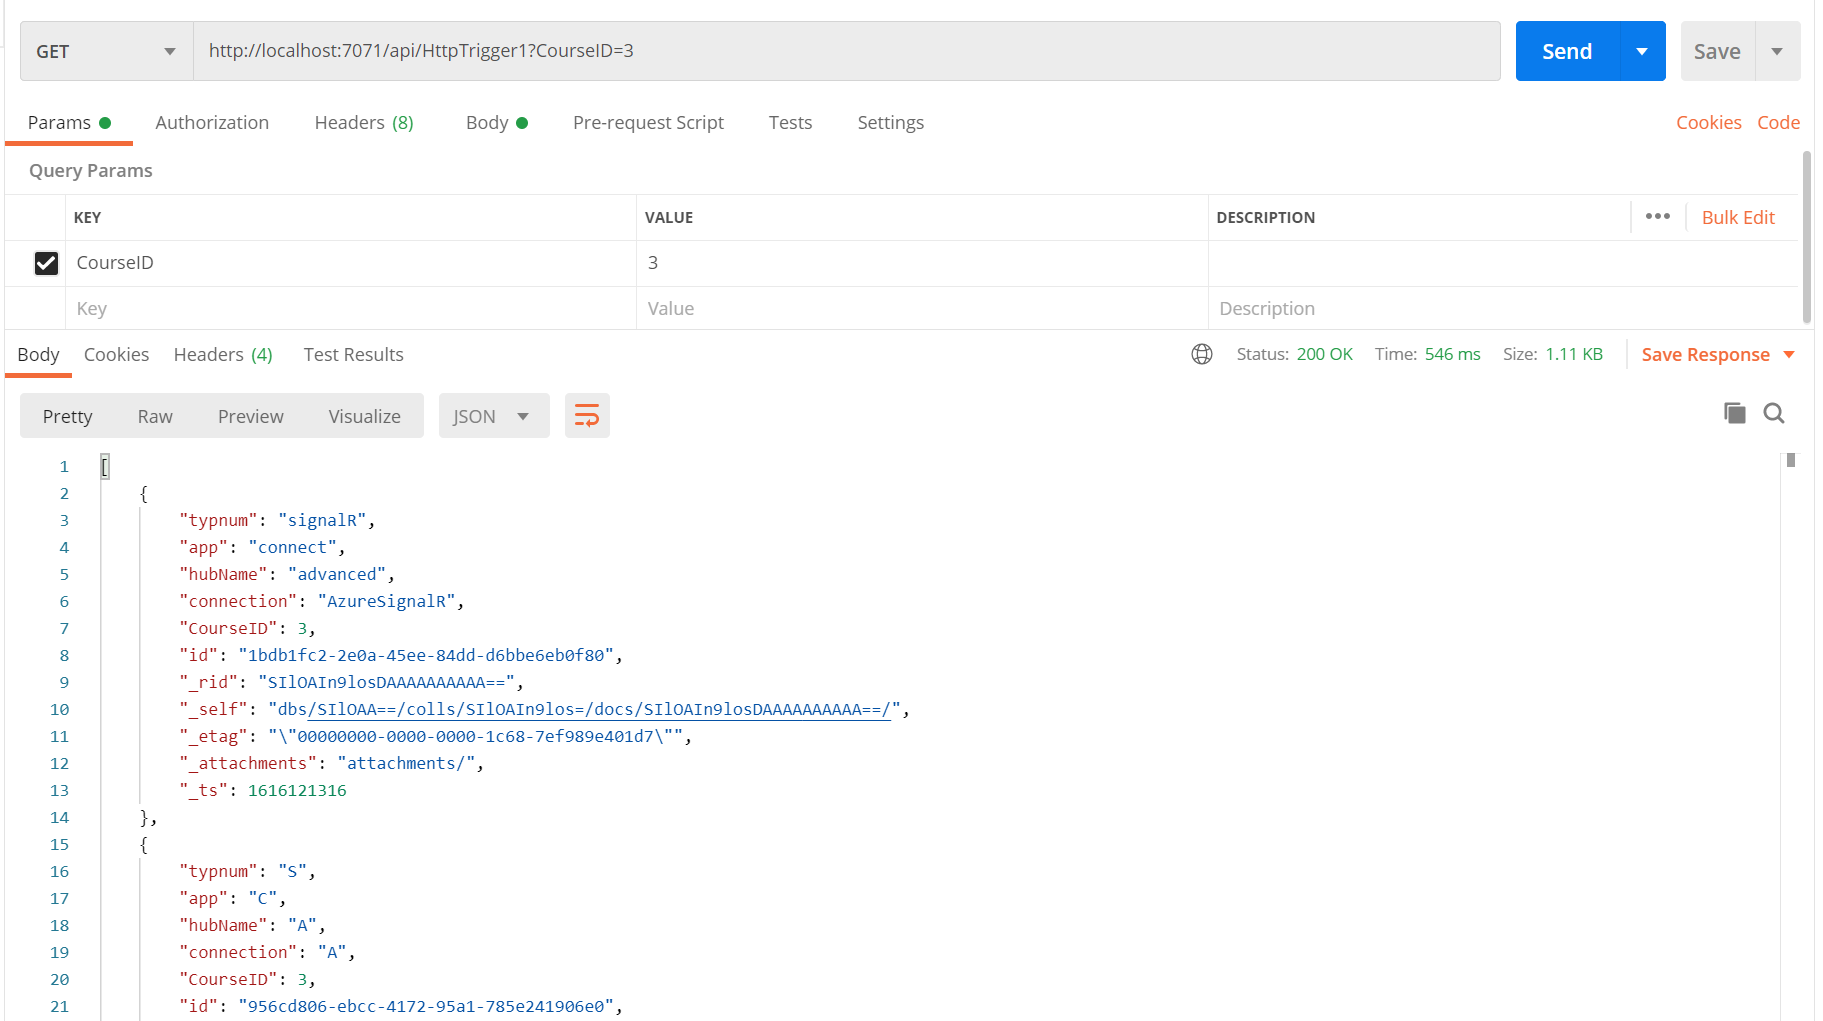This screenshot has height=1021, width=1823.
Task: Click the request URL input field
Action: point(847,51)
